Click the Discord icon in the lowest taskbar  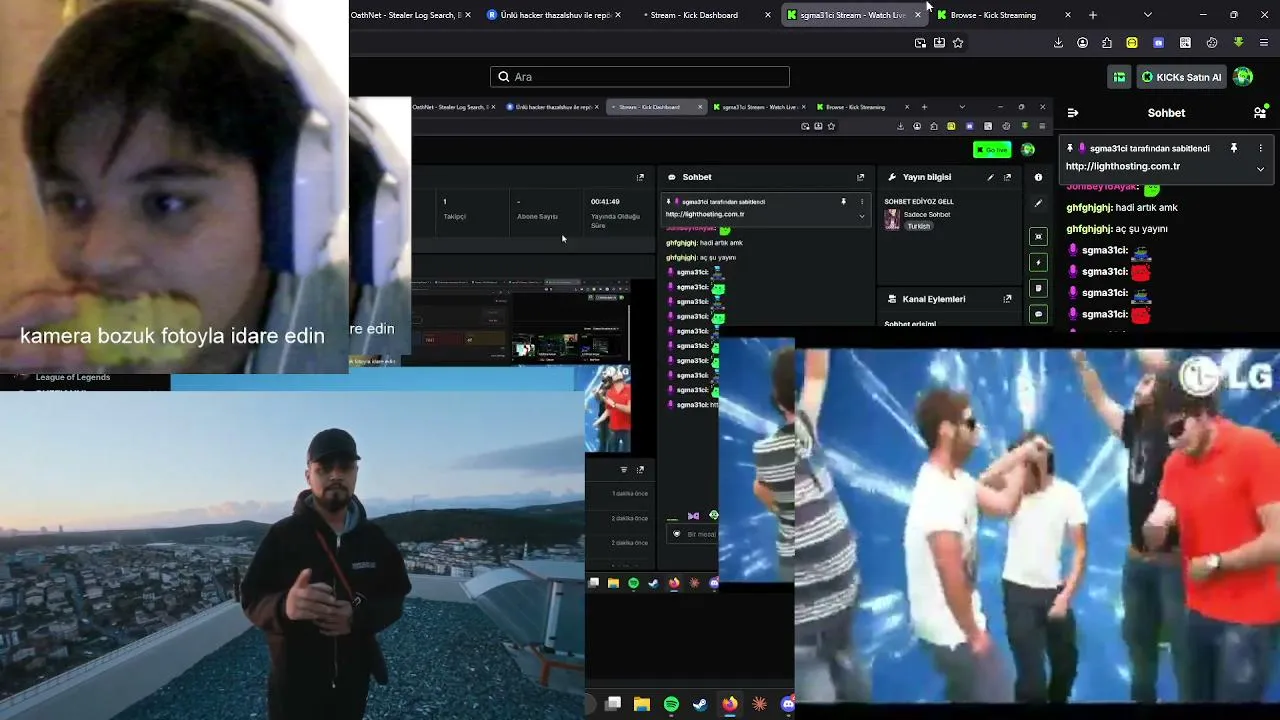coord(788,704)
